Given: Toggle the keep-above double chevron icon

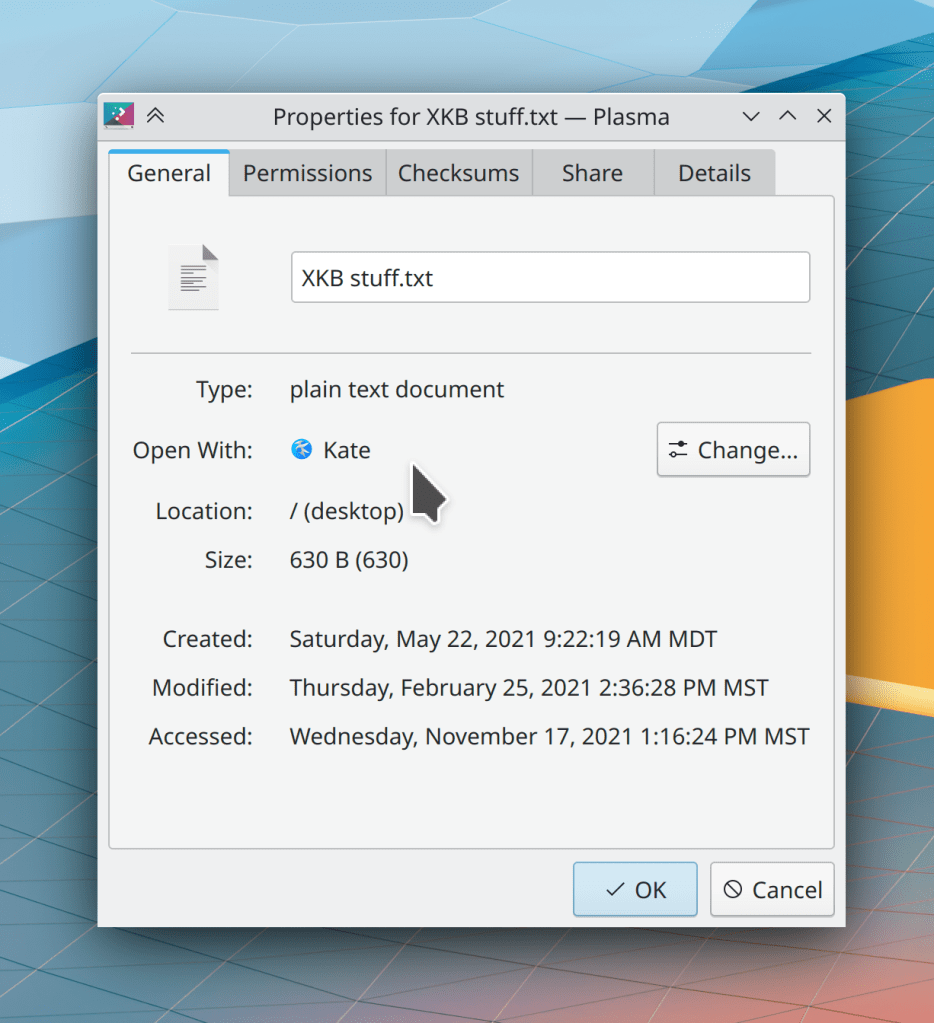Looking at the screenshot, I should pos(155,116).
